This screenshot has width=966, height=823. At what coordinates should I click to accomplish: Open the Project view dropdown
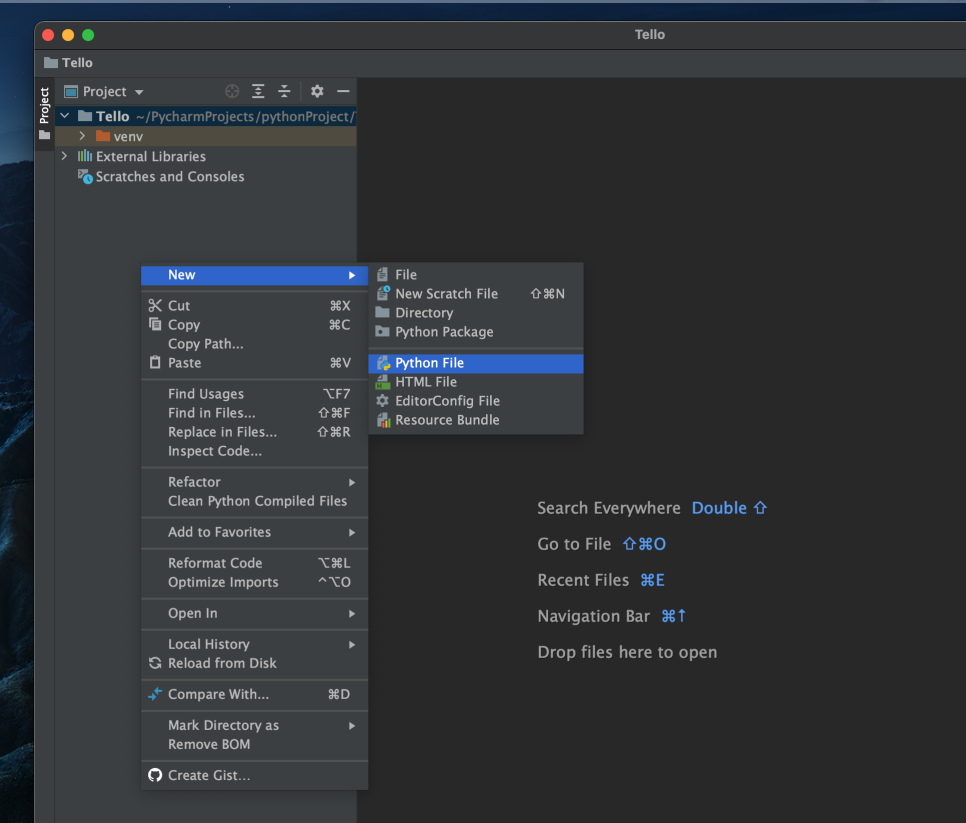[104, 91]
